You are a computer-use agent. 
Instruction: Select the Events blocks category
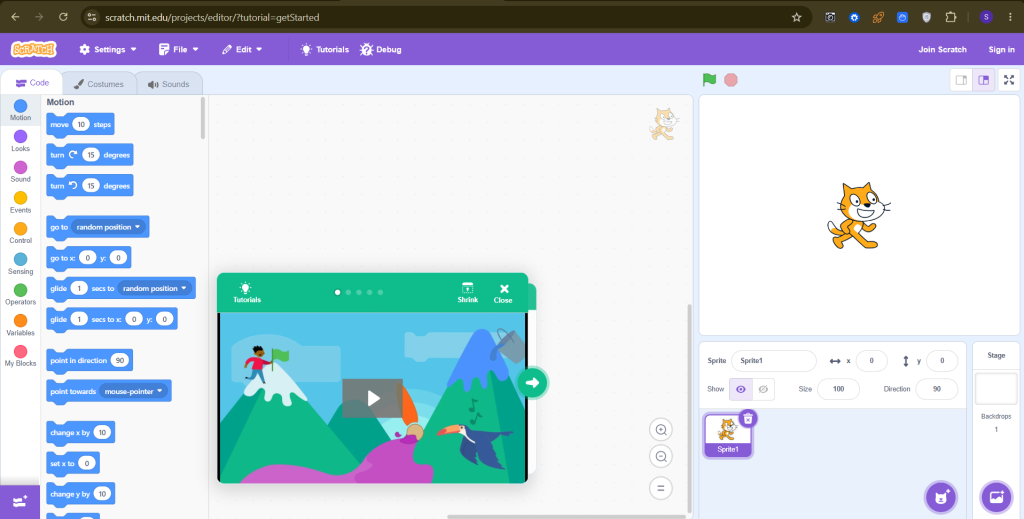tap(20, 202)
